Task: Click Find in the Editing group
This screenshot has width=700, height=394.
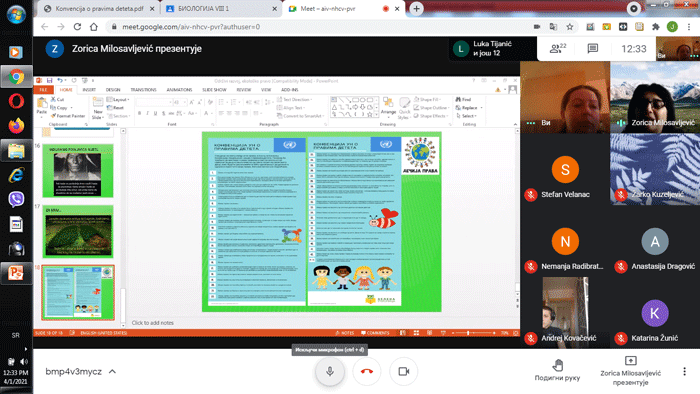Action: (463, 100)
